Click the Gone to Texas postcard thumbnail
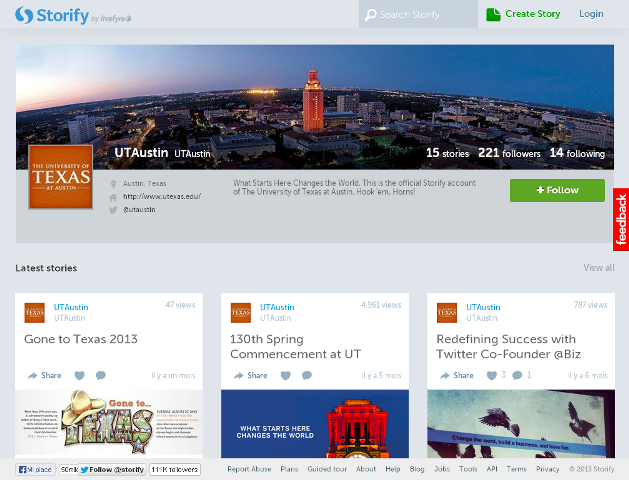Image resolution: width=629 pixels, height=480 pixels. click(109, 424)
